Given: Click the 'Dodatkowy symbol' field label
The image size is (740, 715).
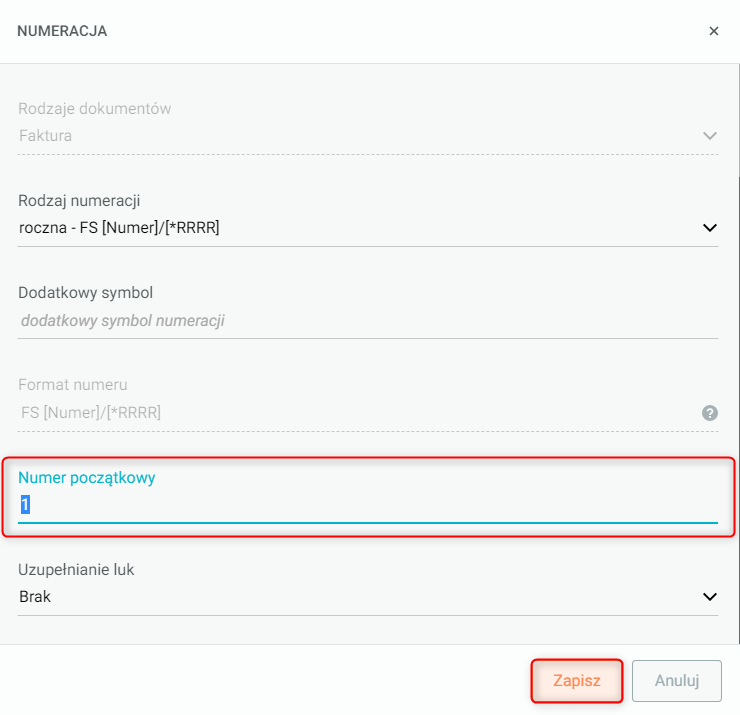Looking at the screenshot, I should pyautogui.click(x=85, y=293).
